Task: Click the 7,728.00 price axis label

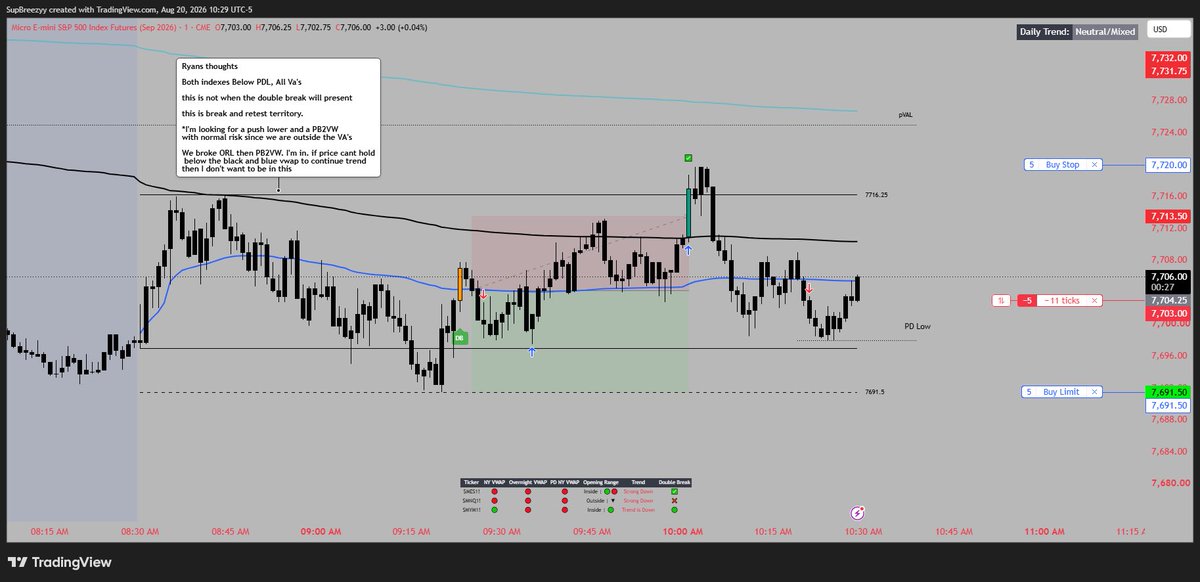Action: 1167,100
